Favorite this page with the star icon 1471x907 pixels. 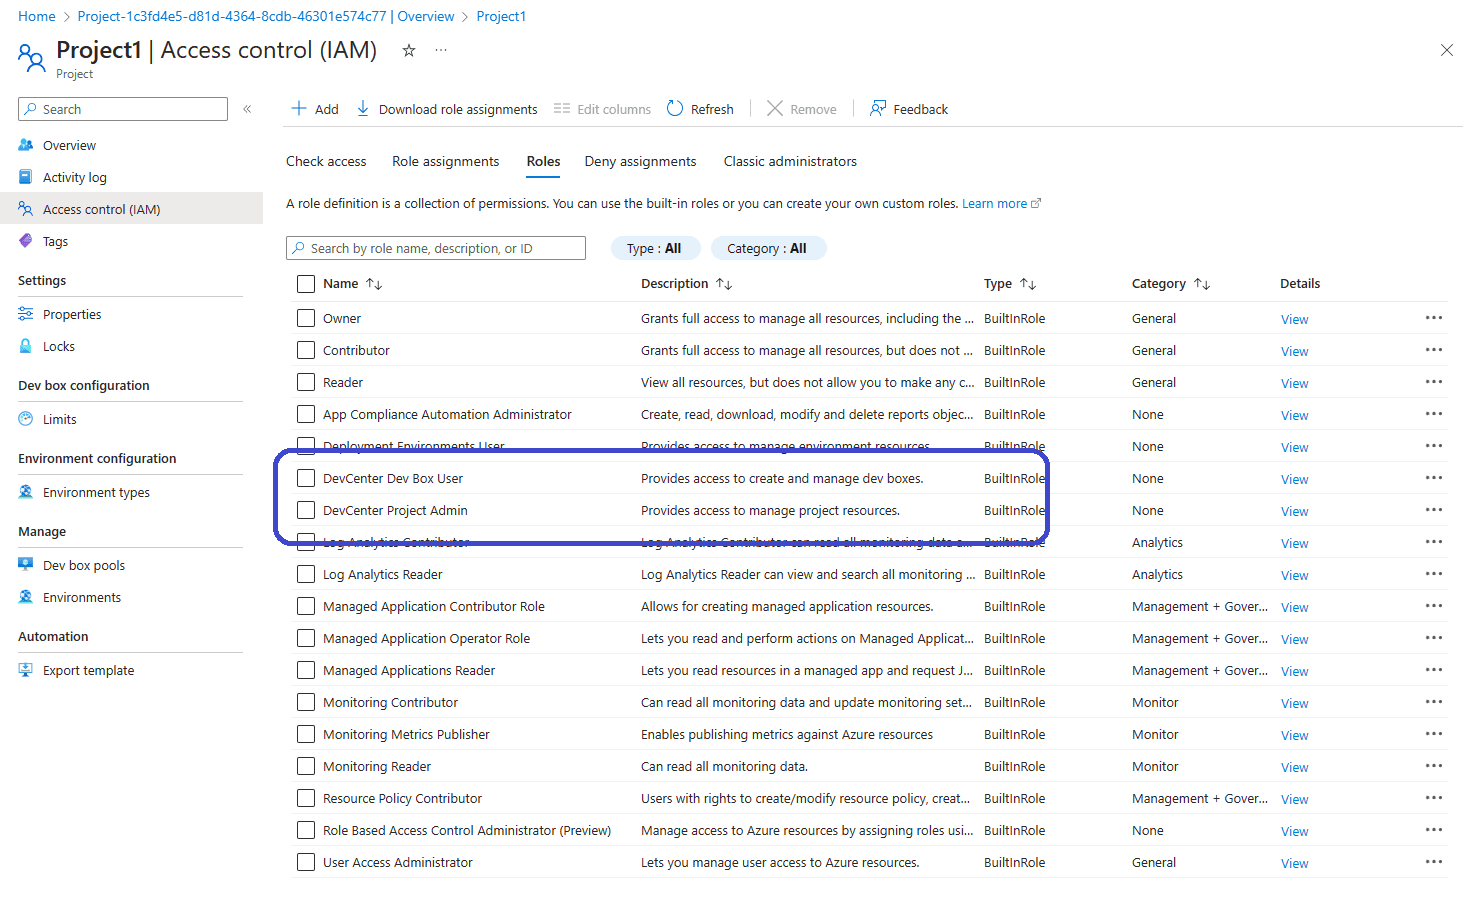(x=409, y=51)
